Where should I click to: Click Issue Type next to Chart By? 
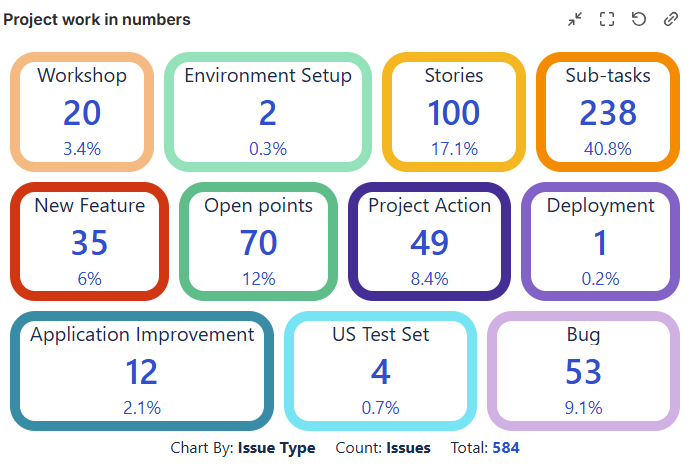(x=276, y=448)
